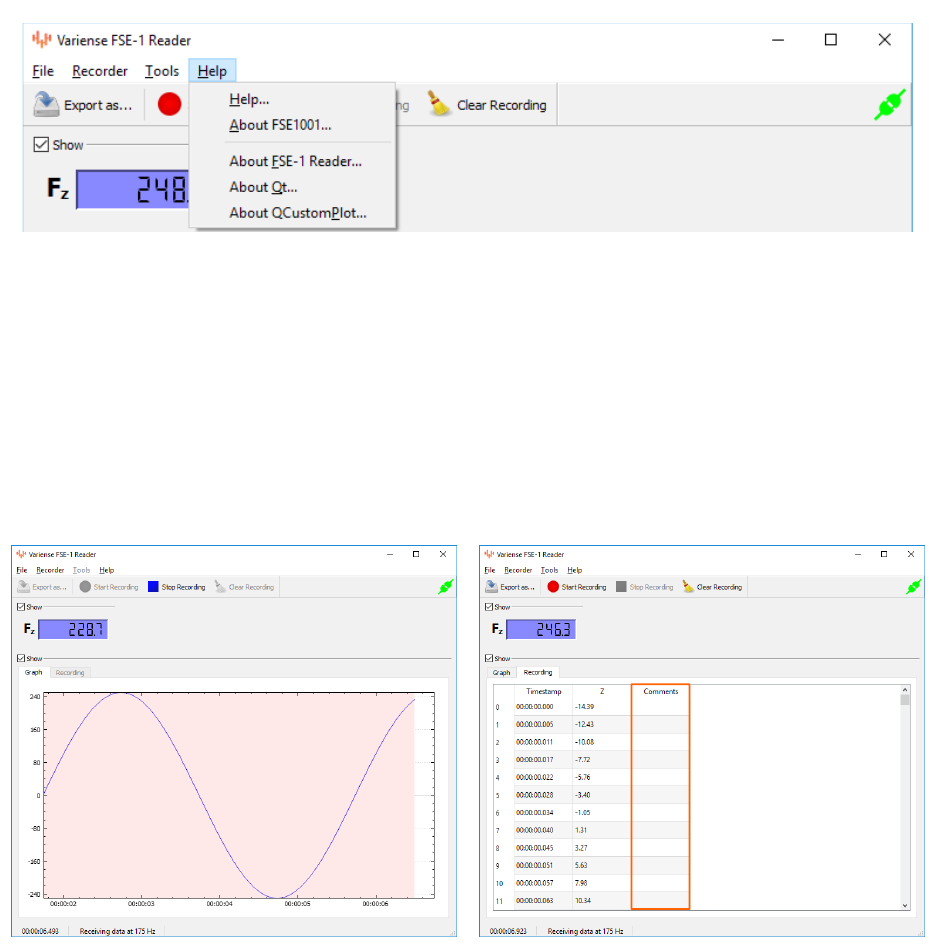Toggle upper Show checkbox above Fz in graph window
Image resolution: width=937 pixels, height=950 pixels.
pyautogui.click(x=21, y=606)
